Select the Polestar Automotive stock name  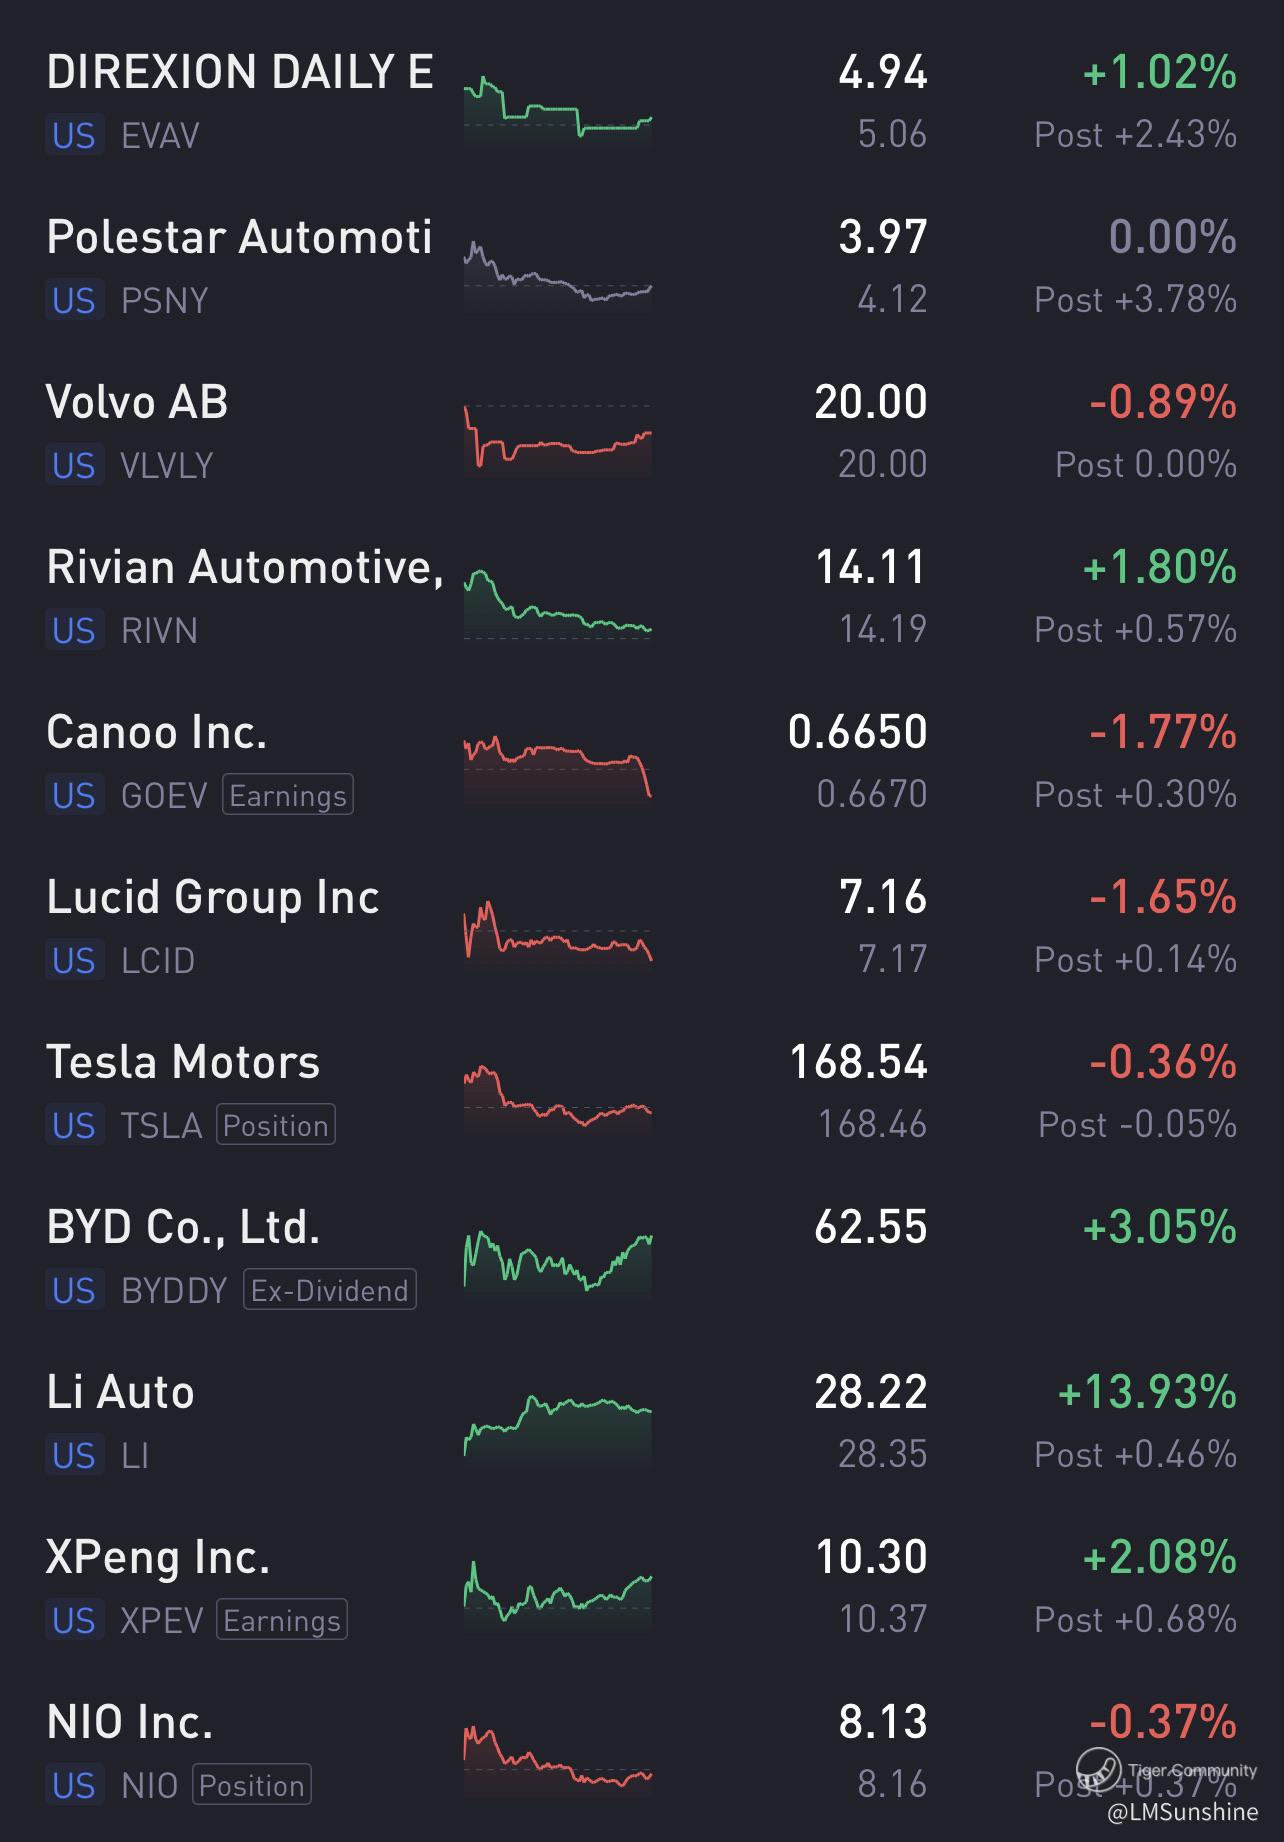(x=239, y=237)
